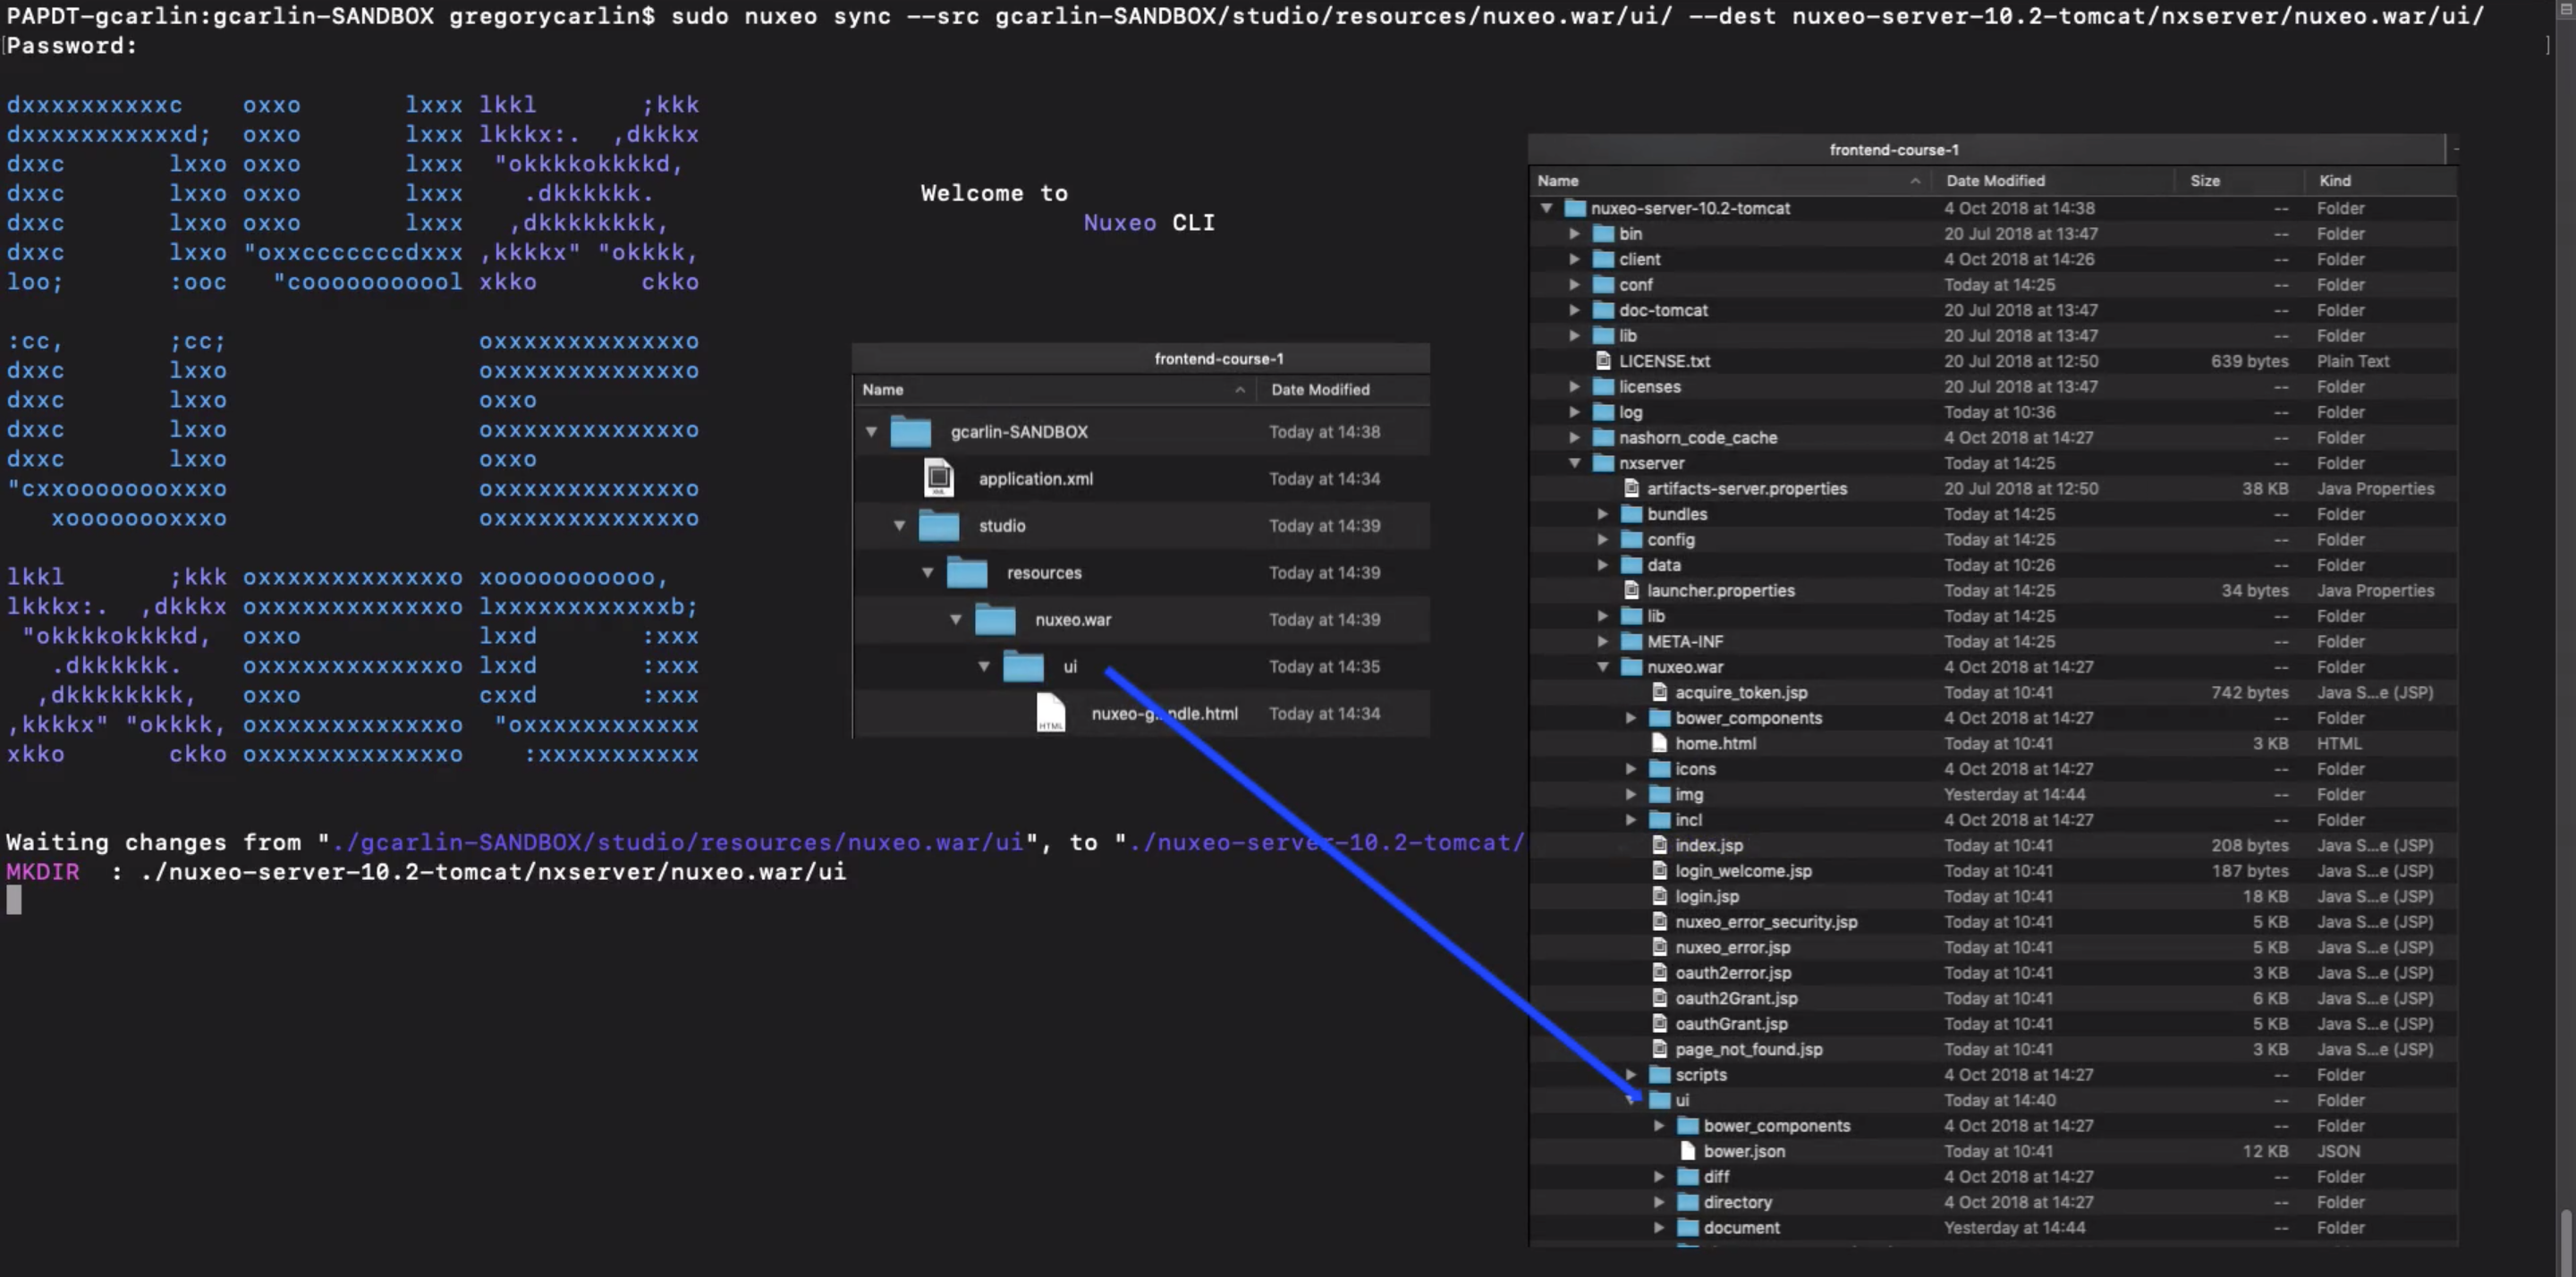Click the home.html file icon
Screen dimensions: 2576x1277
click(x=1659, y=743)
